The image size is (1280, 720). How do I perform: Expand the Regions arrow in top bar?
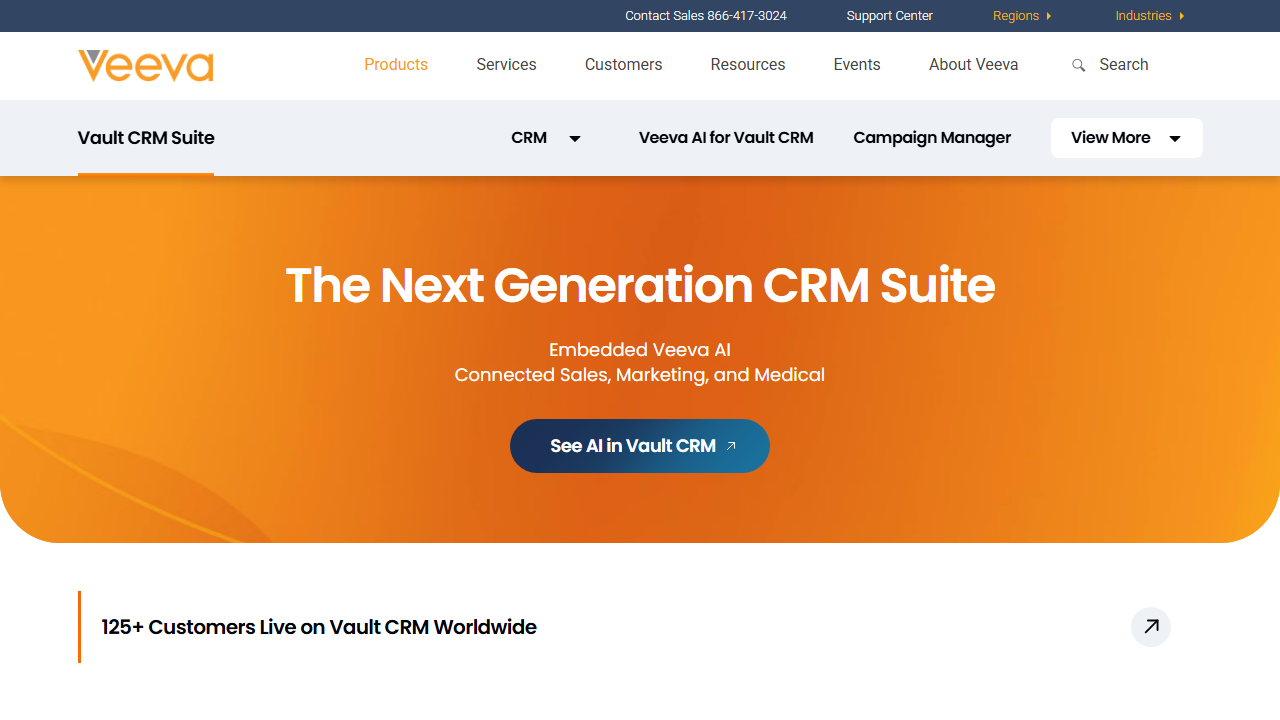(1049, 16)
